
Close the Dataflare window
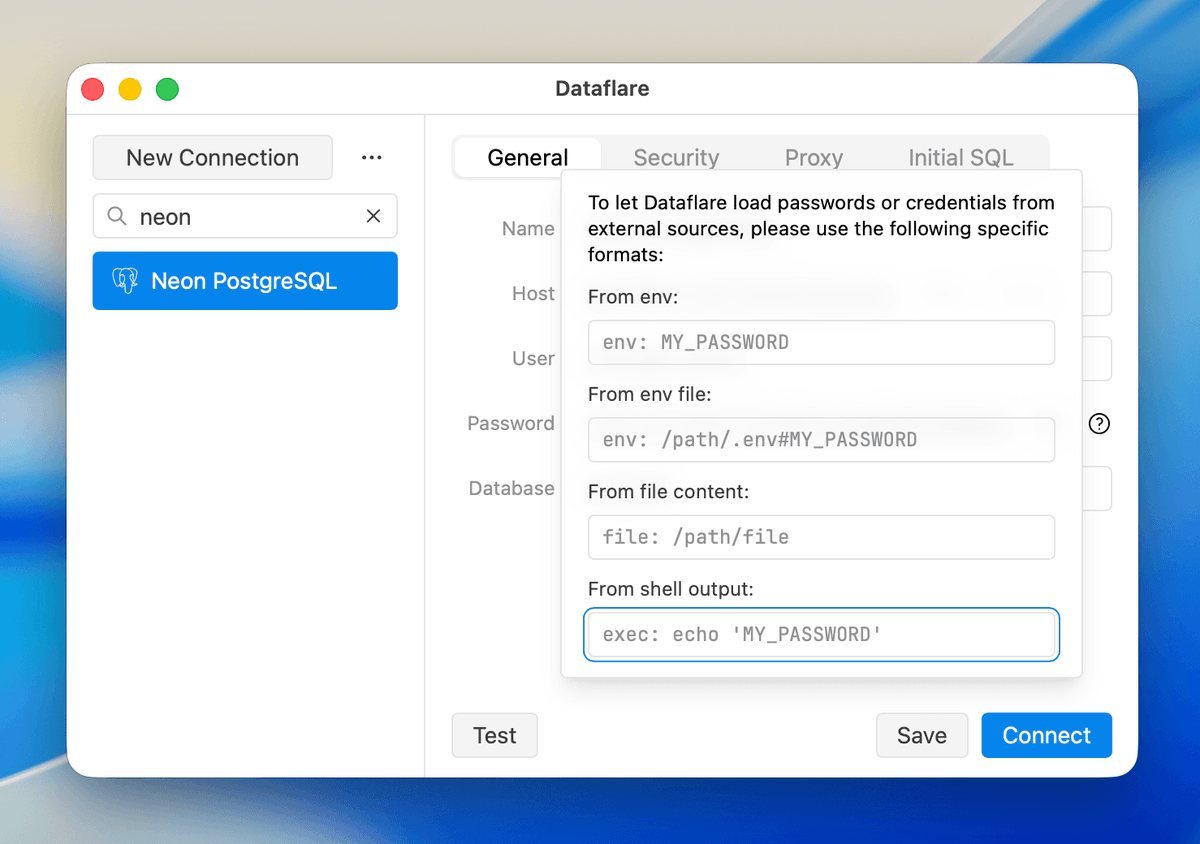point(93,89)
